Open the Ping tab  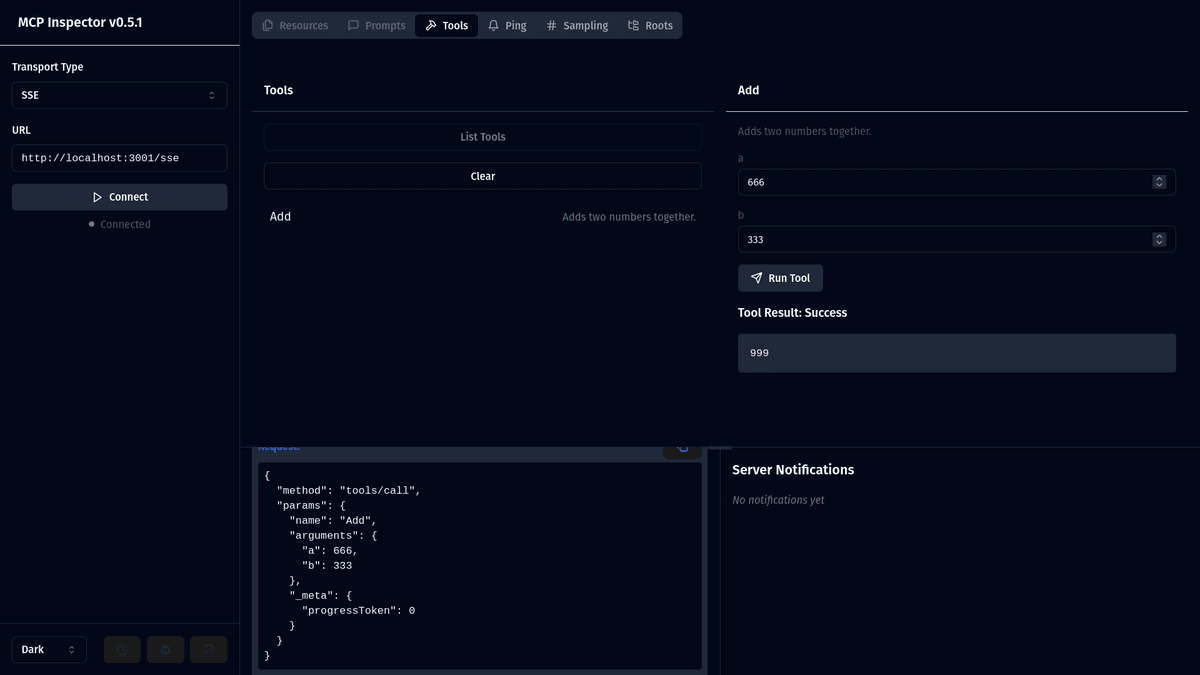(507, 25)
